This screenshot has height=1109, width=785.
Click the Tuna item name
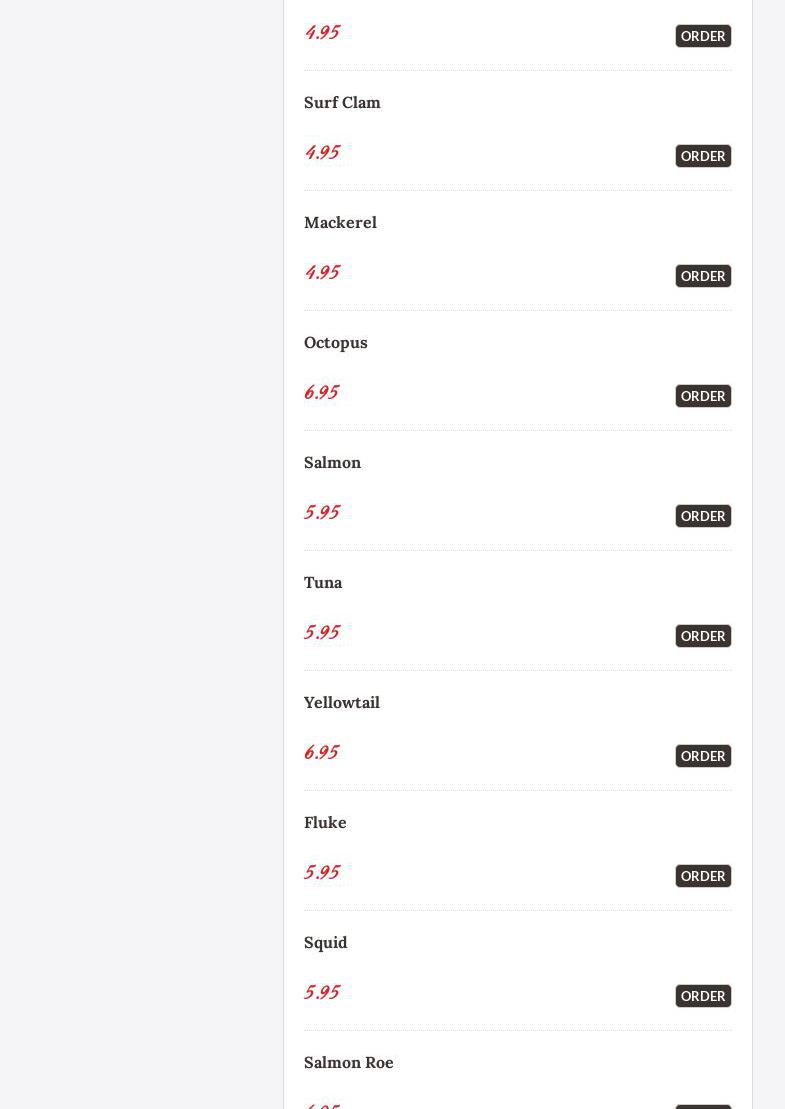tap(323, 582)
